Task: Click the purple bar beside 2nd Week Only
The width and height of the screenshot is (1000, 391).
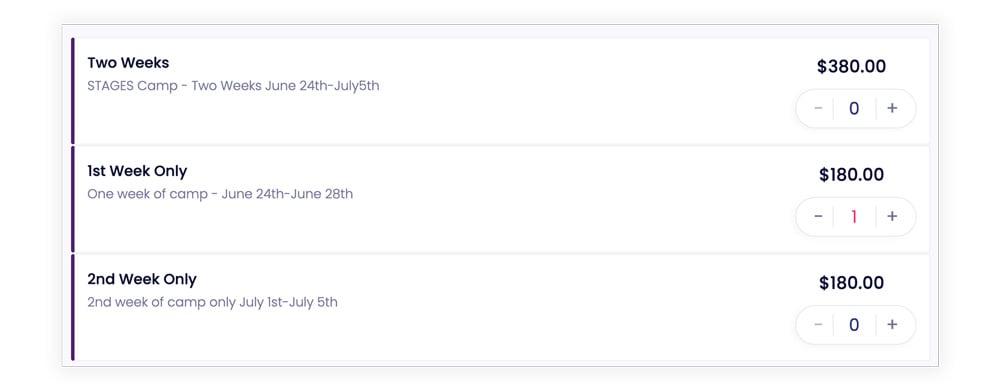Action: coord(73,307)
